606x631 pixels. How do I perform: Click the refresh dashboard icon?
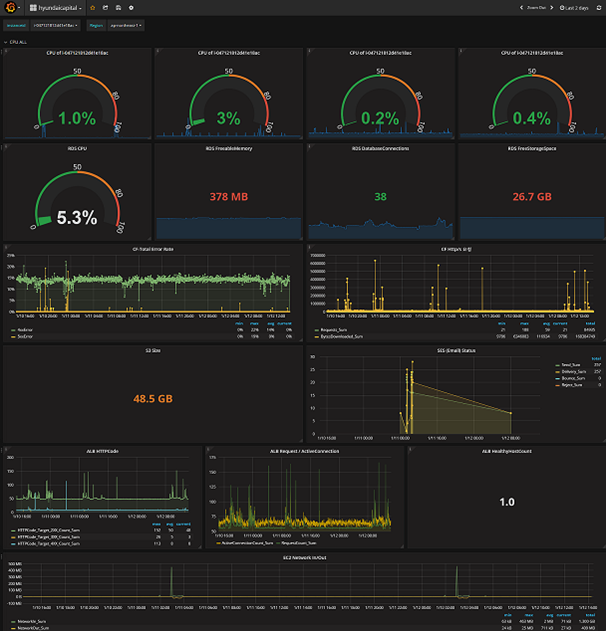[x=599, y=8]
